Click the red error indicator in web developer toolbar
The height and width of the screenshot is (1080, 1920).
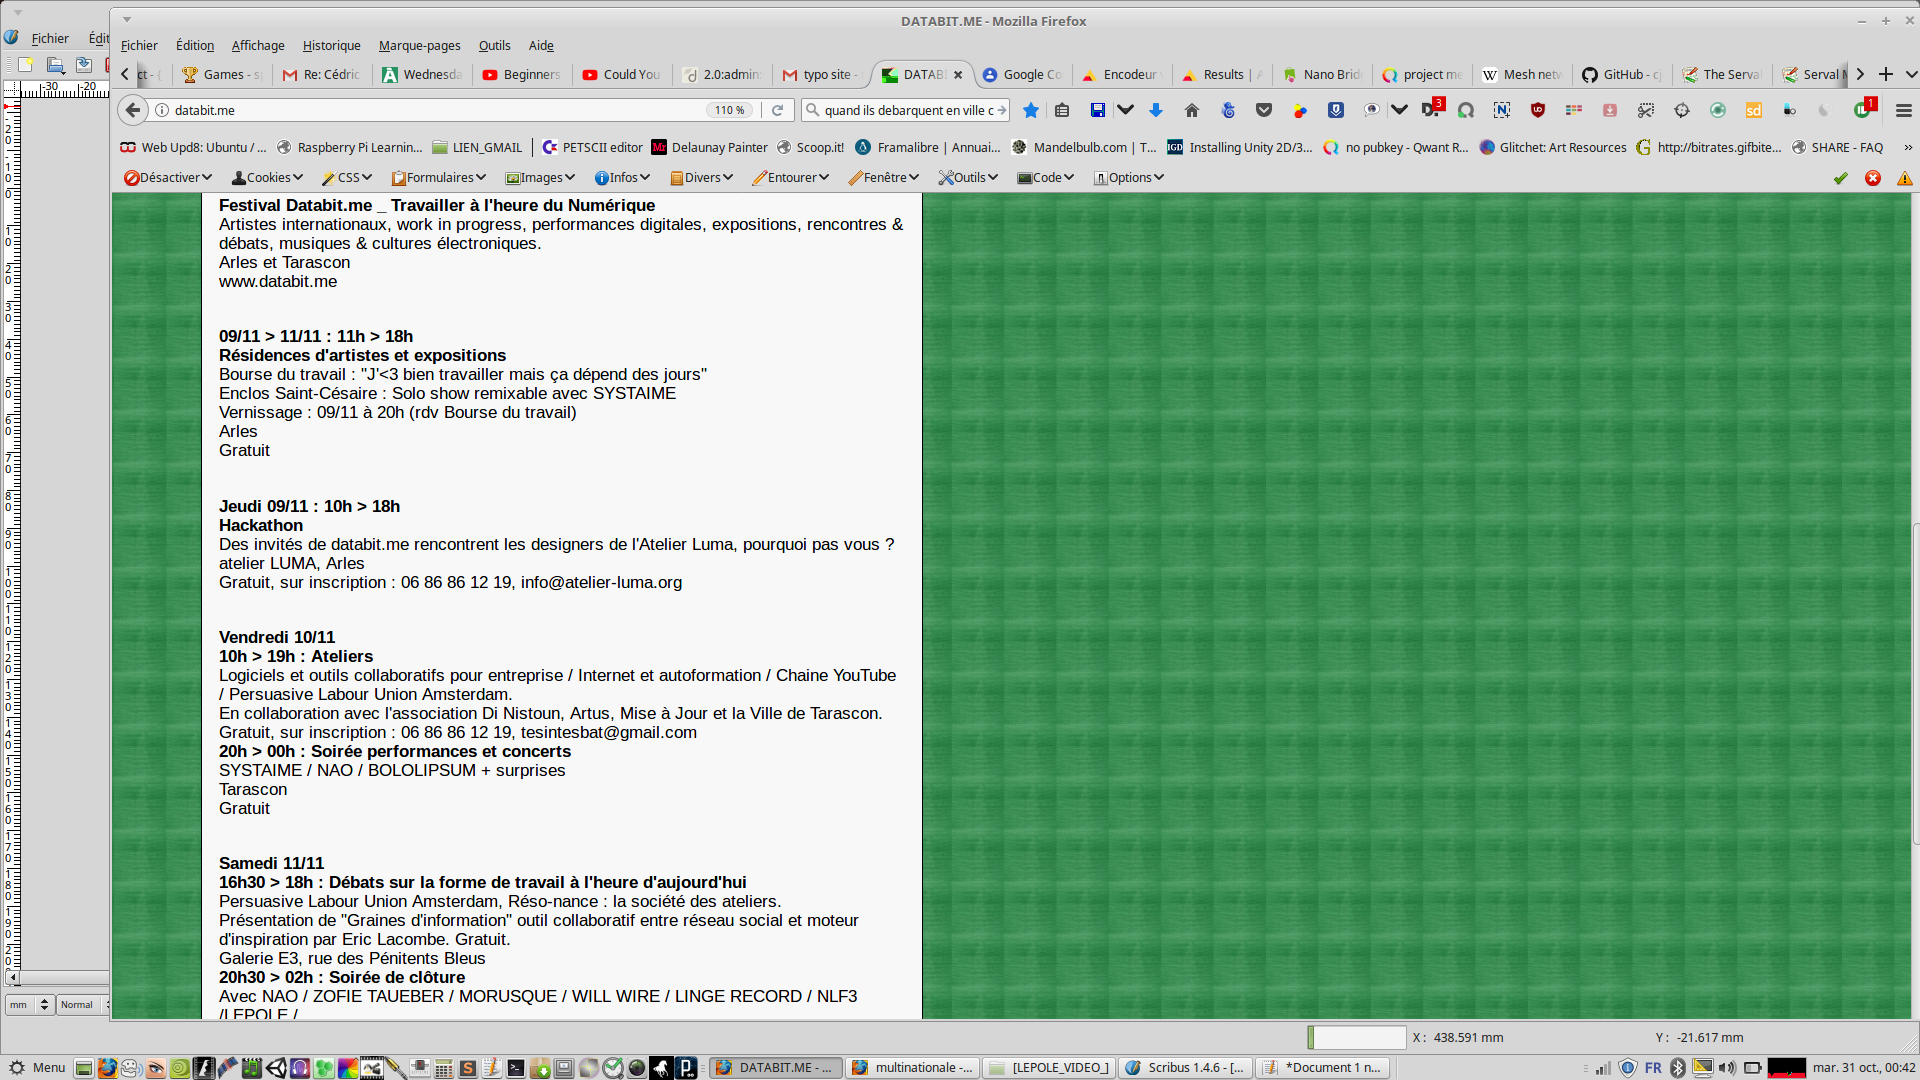pos(1873,178)
